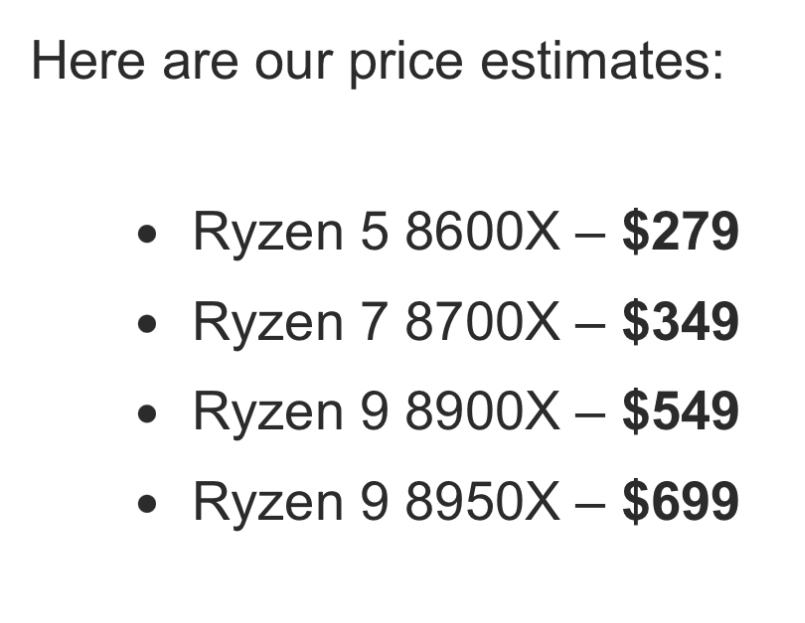Click the dash before the $349 price
805x623 pixels.
(590, 325)
